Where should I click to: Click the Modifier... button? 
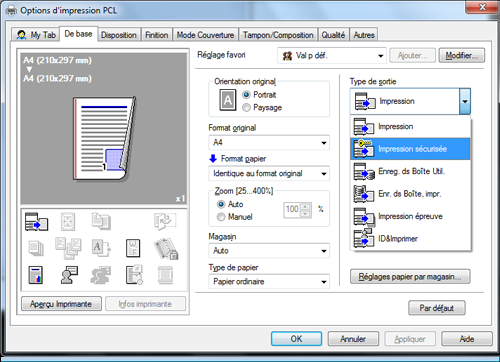pyautogui.click(x=462, y=55)
